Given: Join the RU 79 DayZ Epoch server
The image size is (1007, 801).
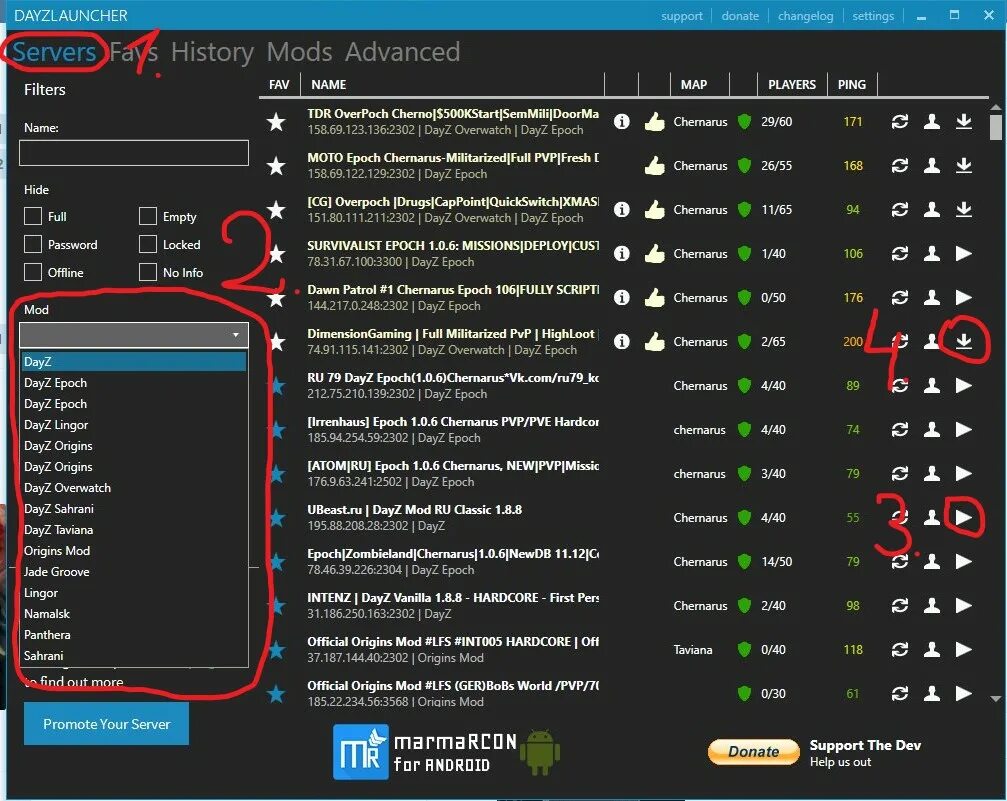Looking at the screenshot, I should (963, 385).
